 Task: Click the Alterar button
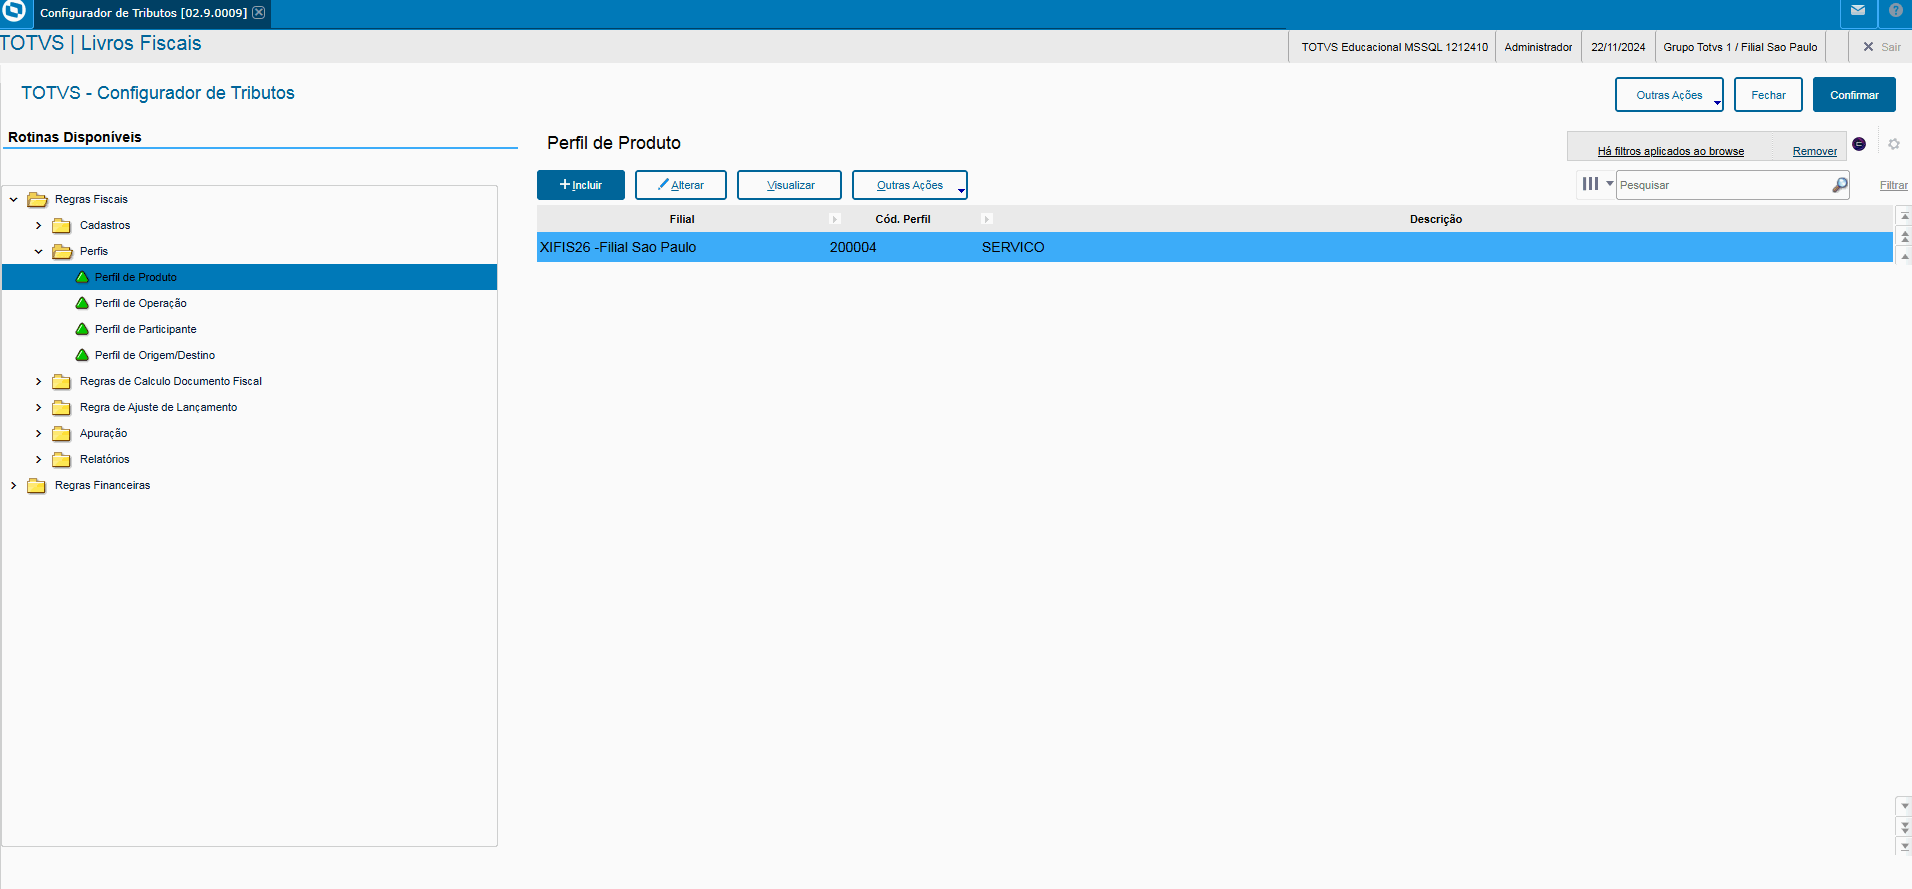(681, 185)
